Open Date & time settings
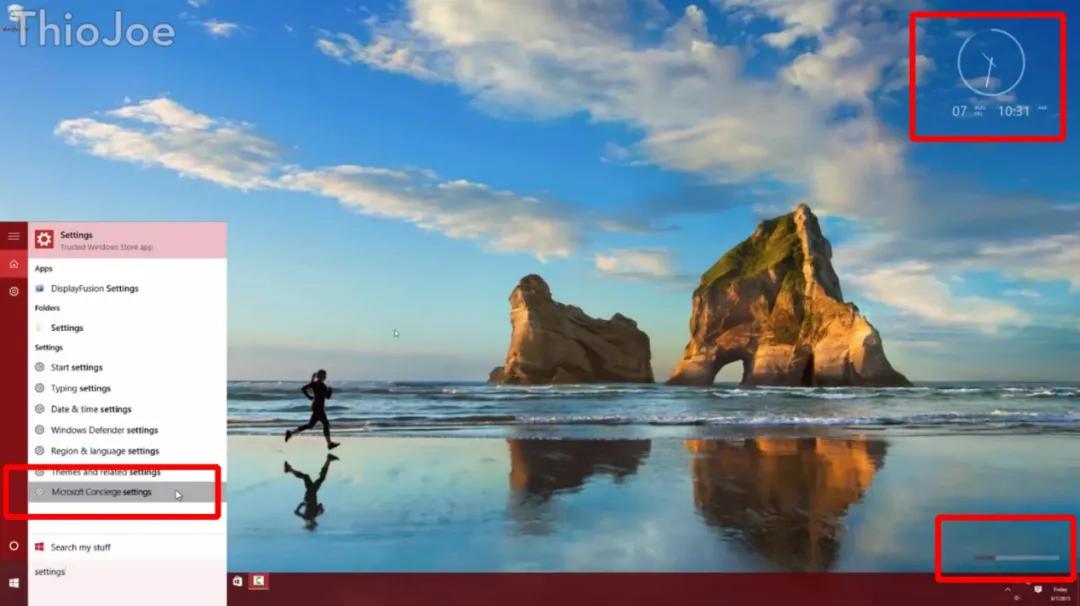The width and height of the screenshot is (1080, 606). click(x=91, y=409)
